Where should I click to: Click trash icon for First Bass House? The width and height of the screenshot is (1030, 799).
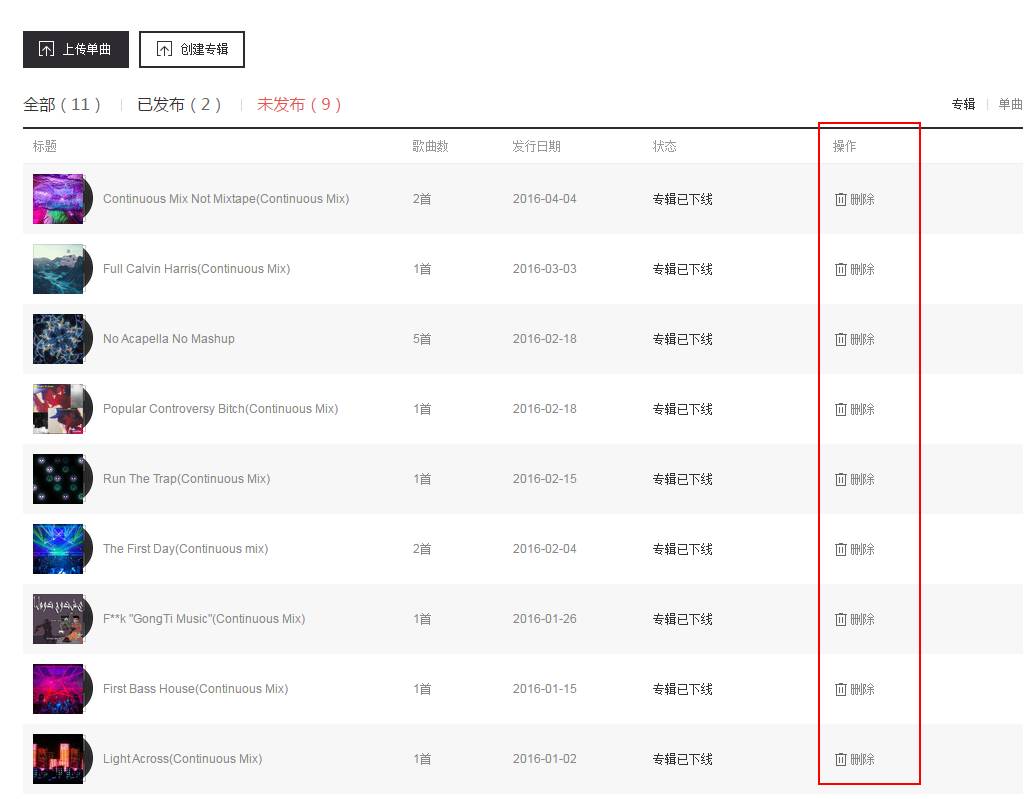[x=841, y=689]
